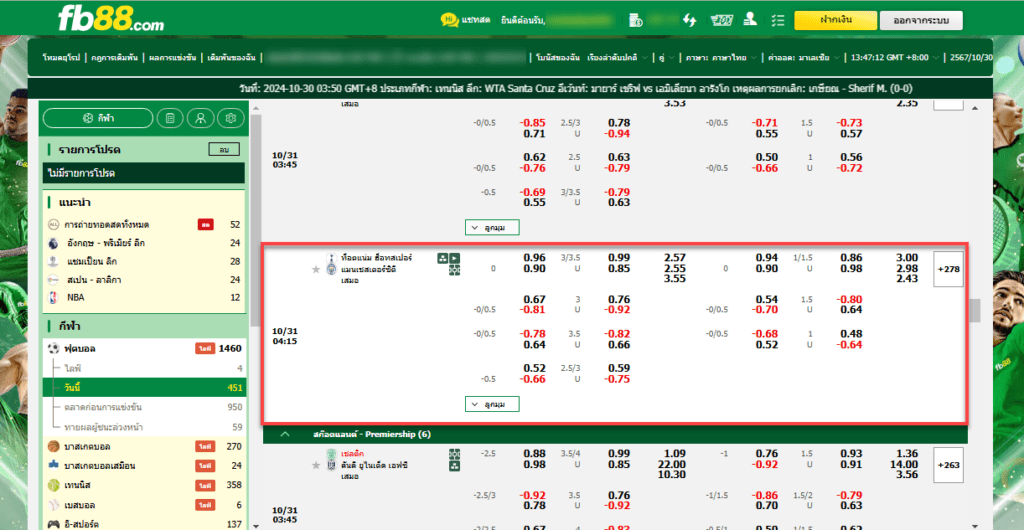Open the sidebar user account icon
The height and width of the screenshot is (530, 1024).
coord(200,118)
